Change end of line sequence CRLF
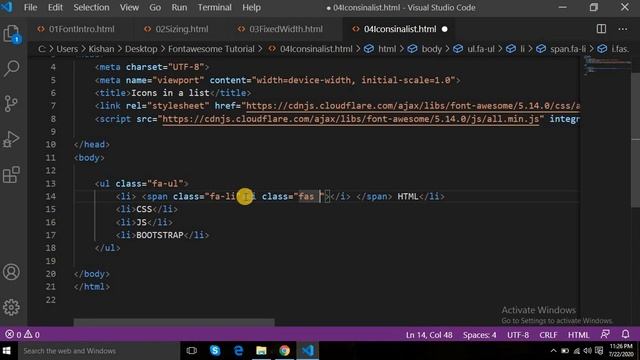Screen dimensions: 640x360 point(548,335)
